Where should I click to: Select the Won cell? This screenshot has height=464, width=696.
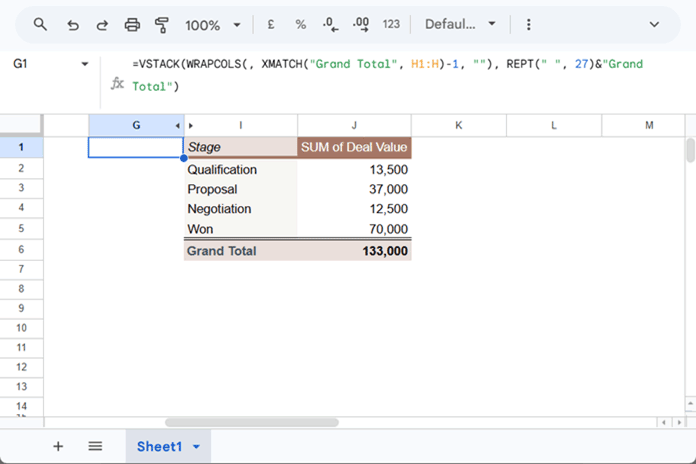pyautogui.click(x=241, y=228)
